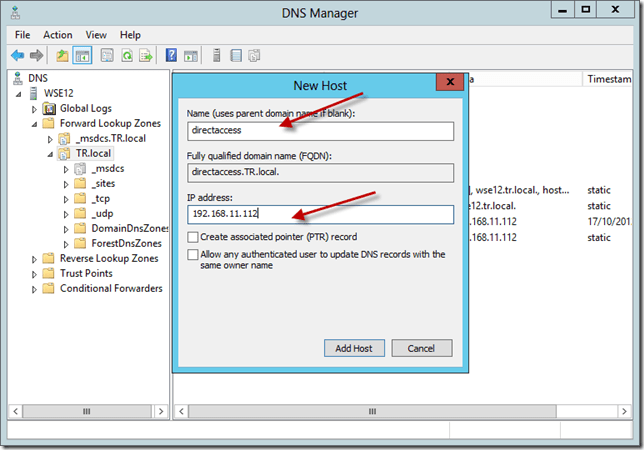Image resolution: width=644 pixels, height=450 pixels.
Task: Click the Back arrow toolbar icon
Action: coord(17,55)
